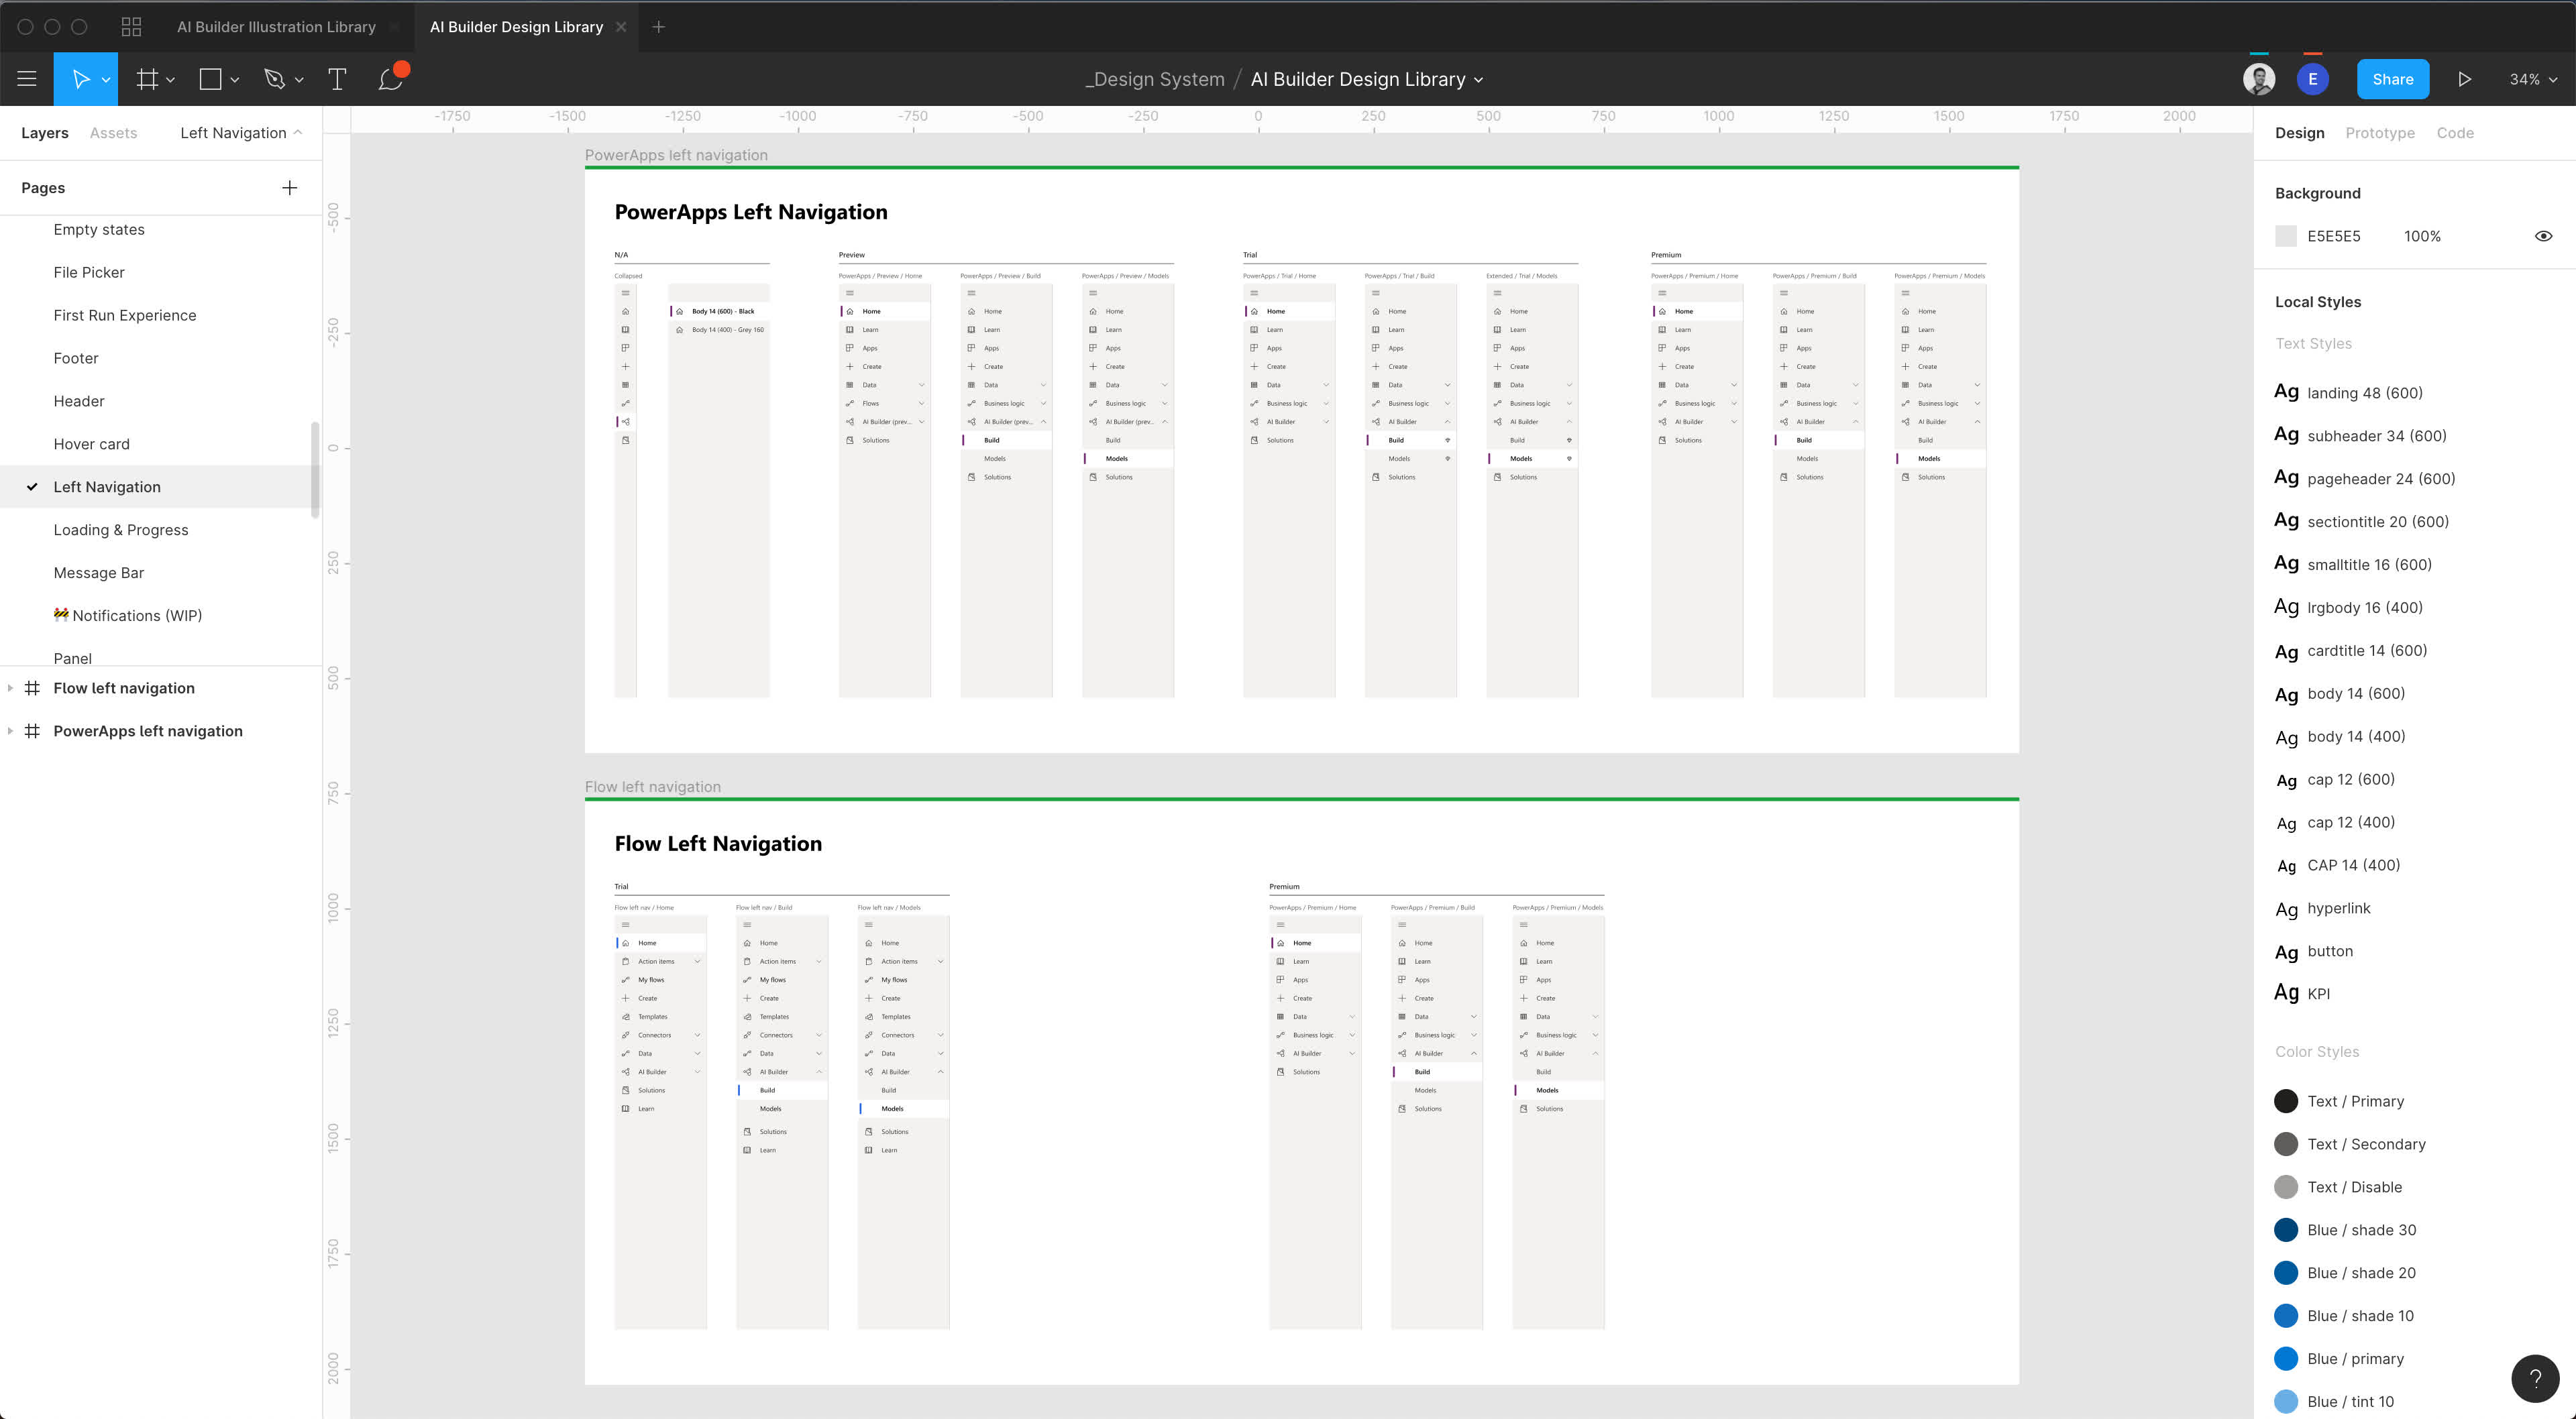Select the Pen tool
2576x1419 pixels.
pyautogui.click(x=274, y=79)
